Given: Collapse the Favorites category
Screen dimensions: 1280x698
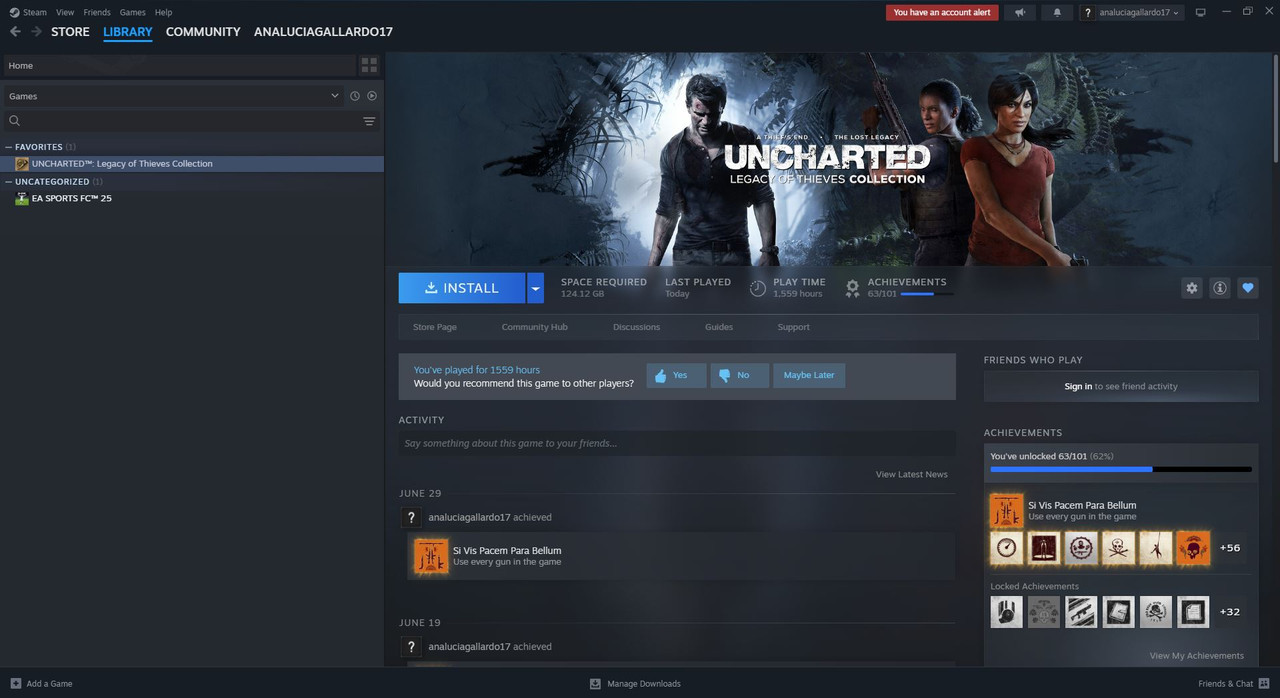Looking at the screenshot, I should pos(8,147).
